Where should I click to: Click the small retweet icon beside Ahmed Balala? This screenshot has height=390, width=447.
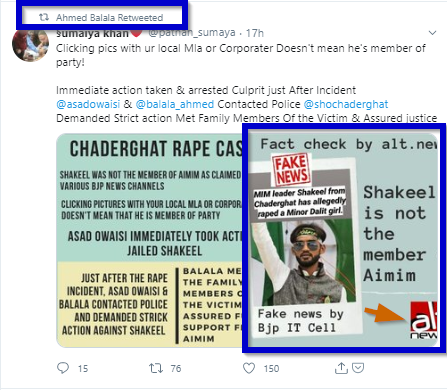[x=44, y=17]
